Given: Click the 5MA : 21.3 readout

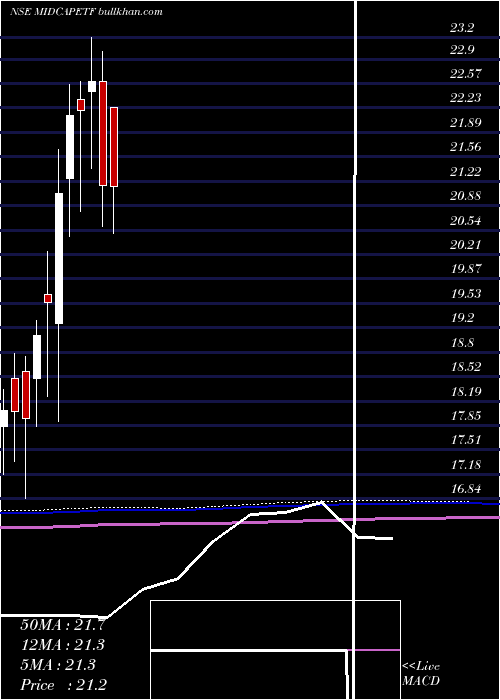Looking at the screenshot, I should 58,665.
